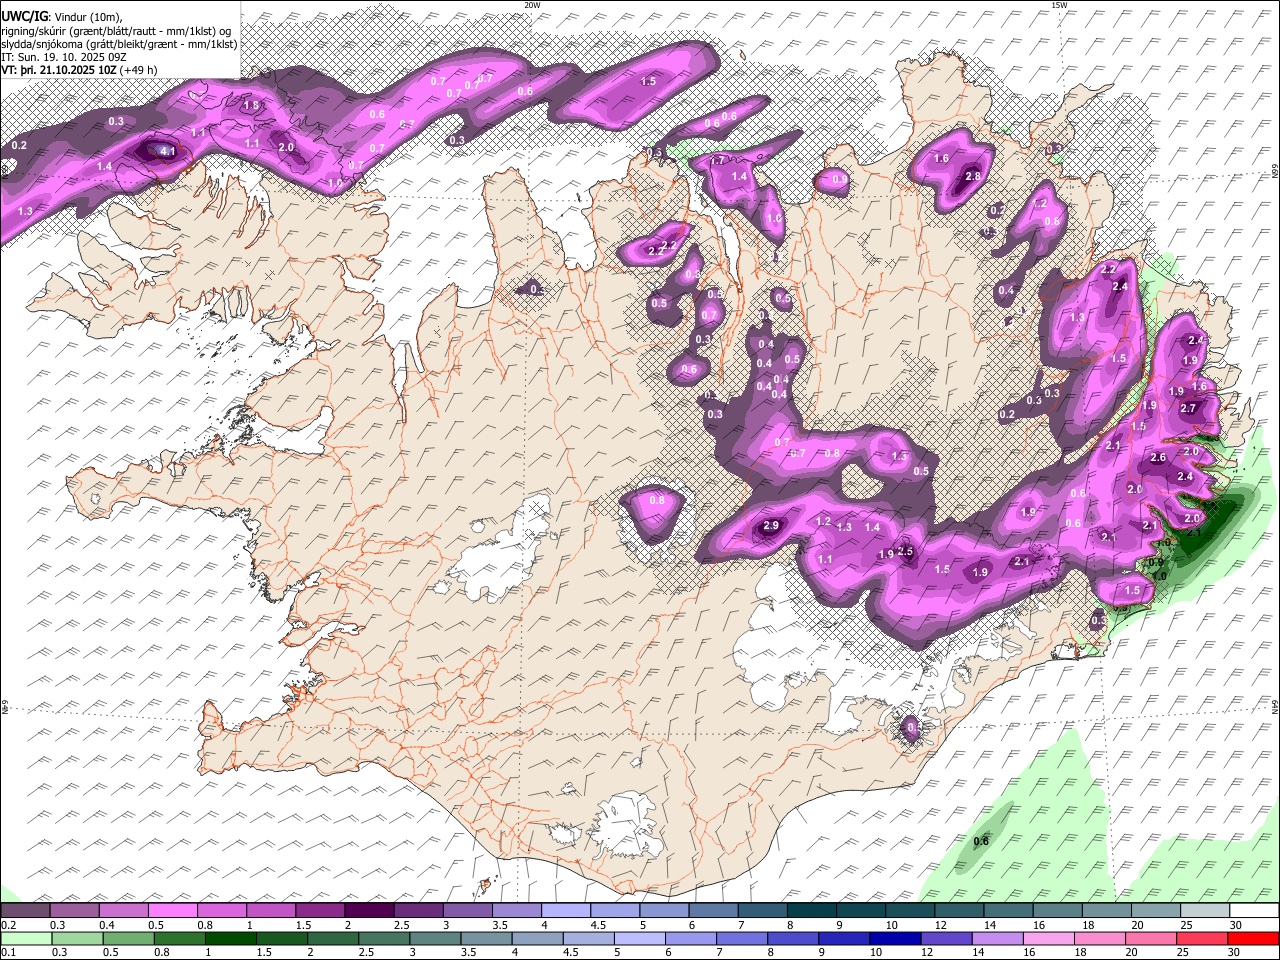
Task: Click the 0.6 rain value over the southeast sea
Action: click(x=981, y=841)
